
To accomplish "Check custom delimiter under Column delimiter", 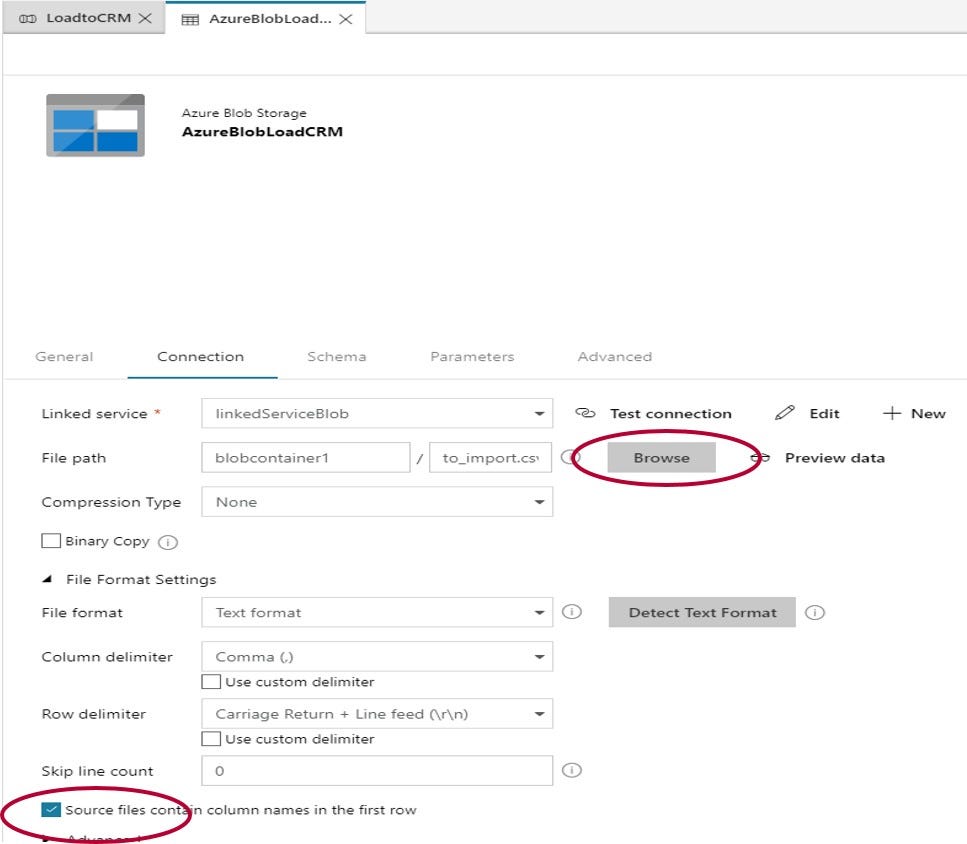I will (211, 682).
